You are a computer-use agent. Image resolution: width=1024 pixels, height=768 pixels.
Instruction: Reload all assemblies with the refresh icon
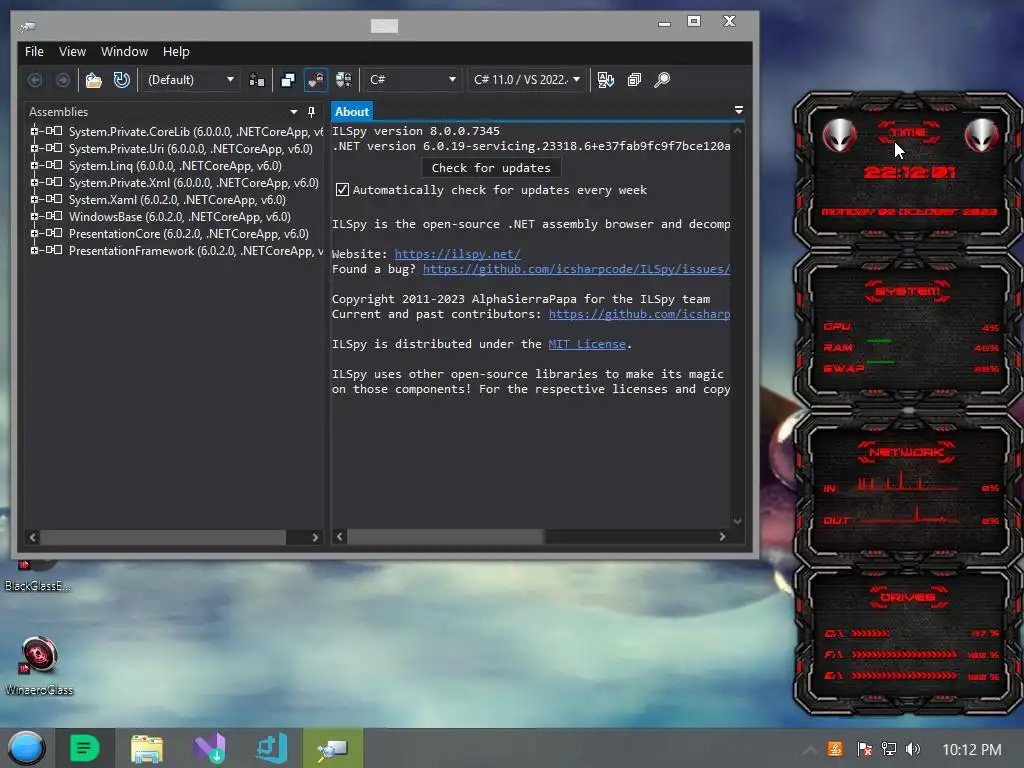tap(121, 80)
